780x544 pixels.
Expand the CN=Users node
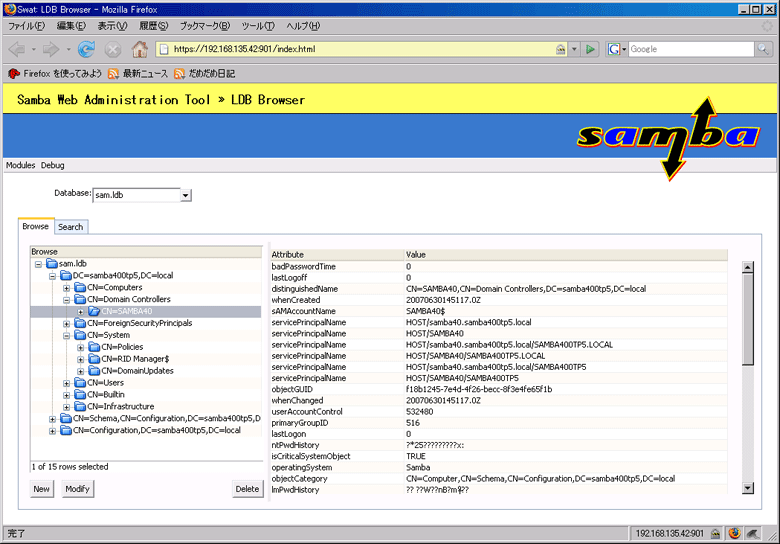[66, 383]
